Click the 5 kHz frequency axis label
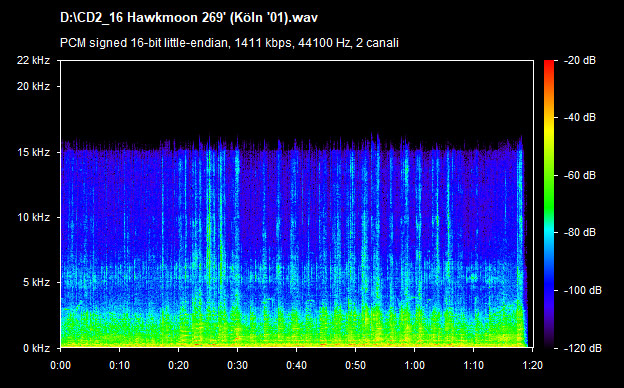The image size is (624, 388). click(x=36, y=283)
